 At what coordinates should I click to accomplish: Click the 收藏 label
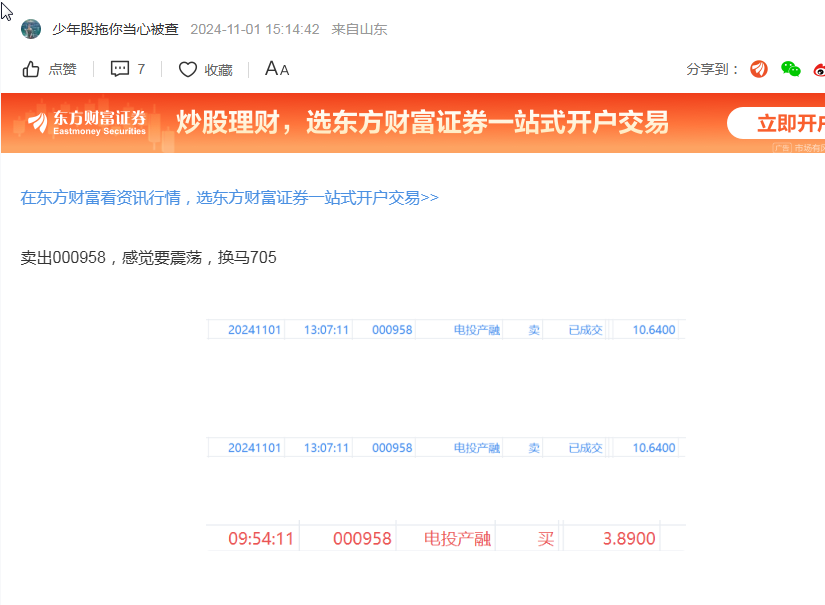click(218, 70)
